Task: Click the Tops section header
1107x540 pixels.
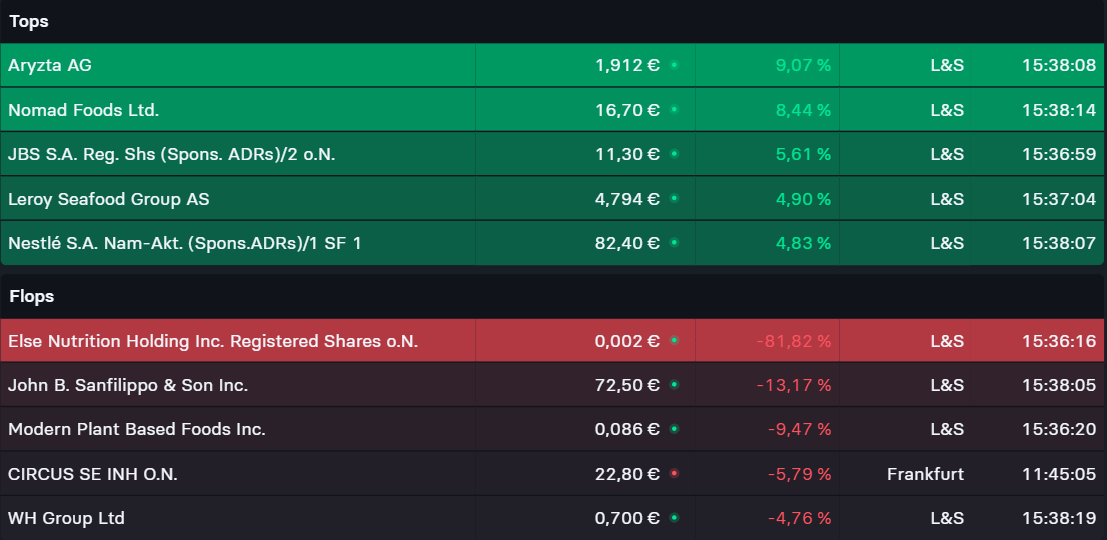Action: pyautogui.click(x=29, y=21)
